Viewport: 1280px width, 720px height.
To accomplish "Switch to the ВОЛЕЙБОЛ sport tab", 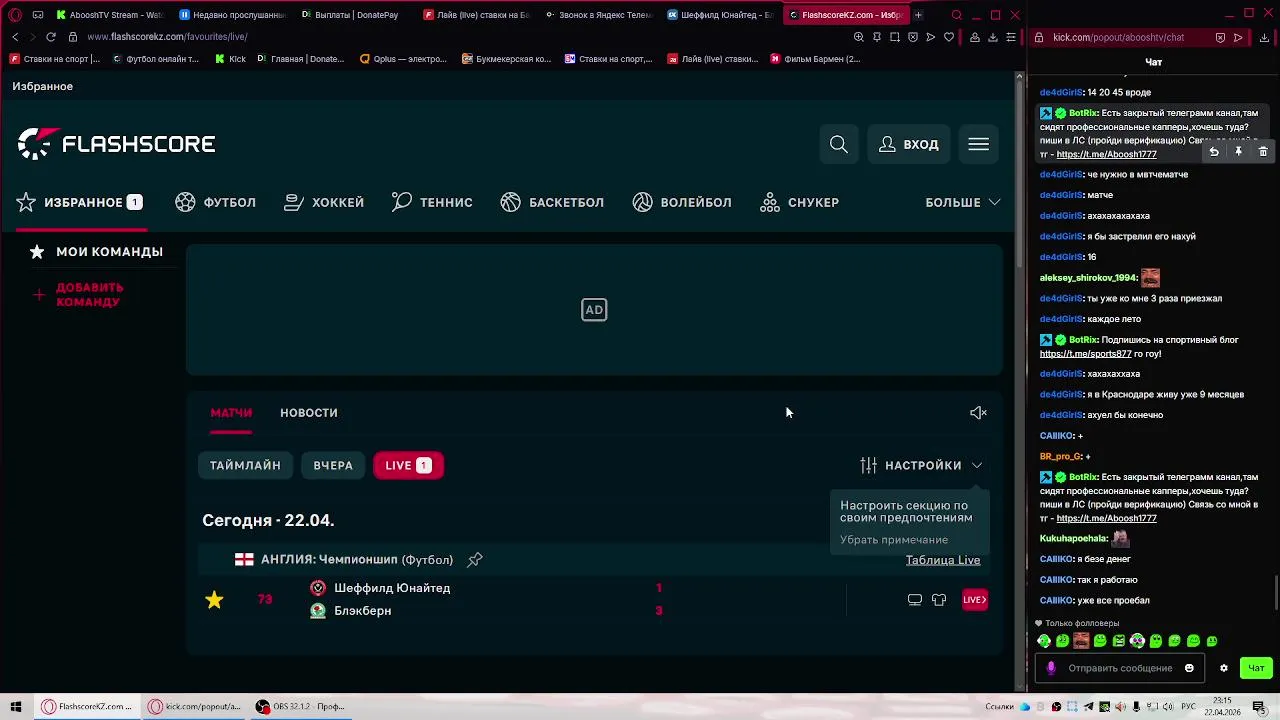I will click(682, 202).
